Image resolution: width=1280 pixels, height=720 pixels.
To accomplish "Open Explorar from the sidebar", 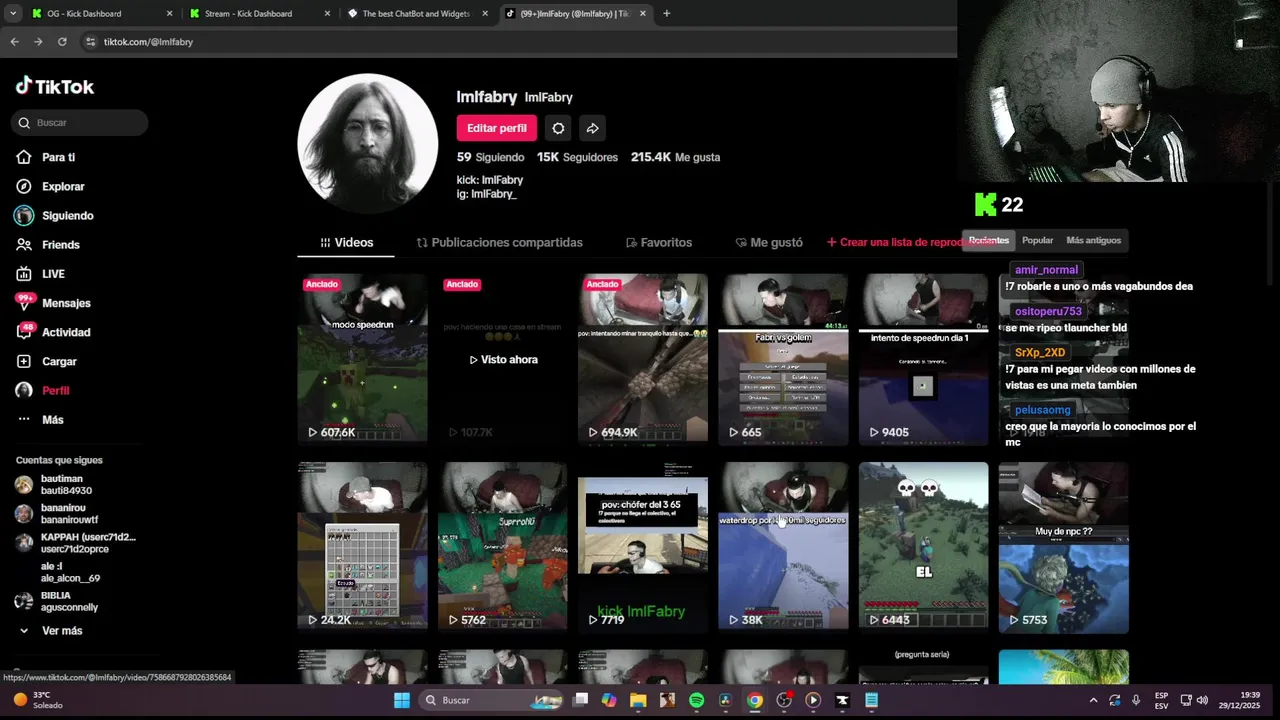I will click(x=50, y=186).
